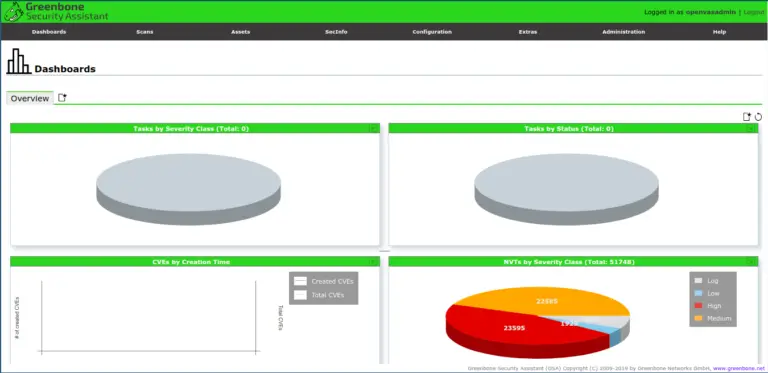Reset dashboard to defaults icon
The width and height of the screenshot is (768, 373).
point(758,117)
